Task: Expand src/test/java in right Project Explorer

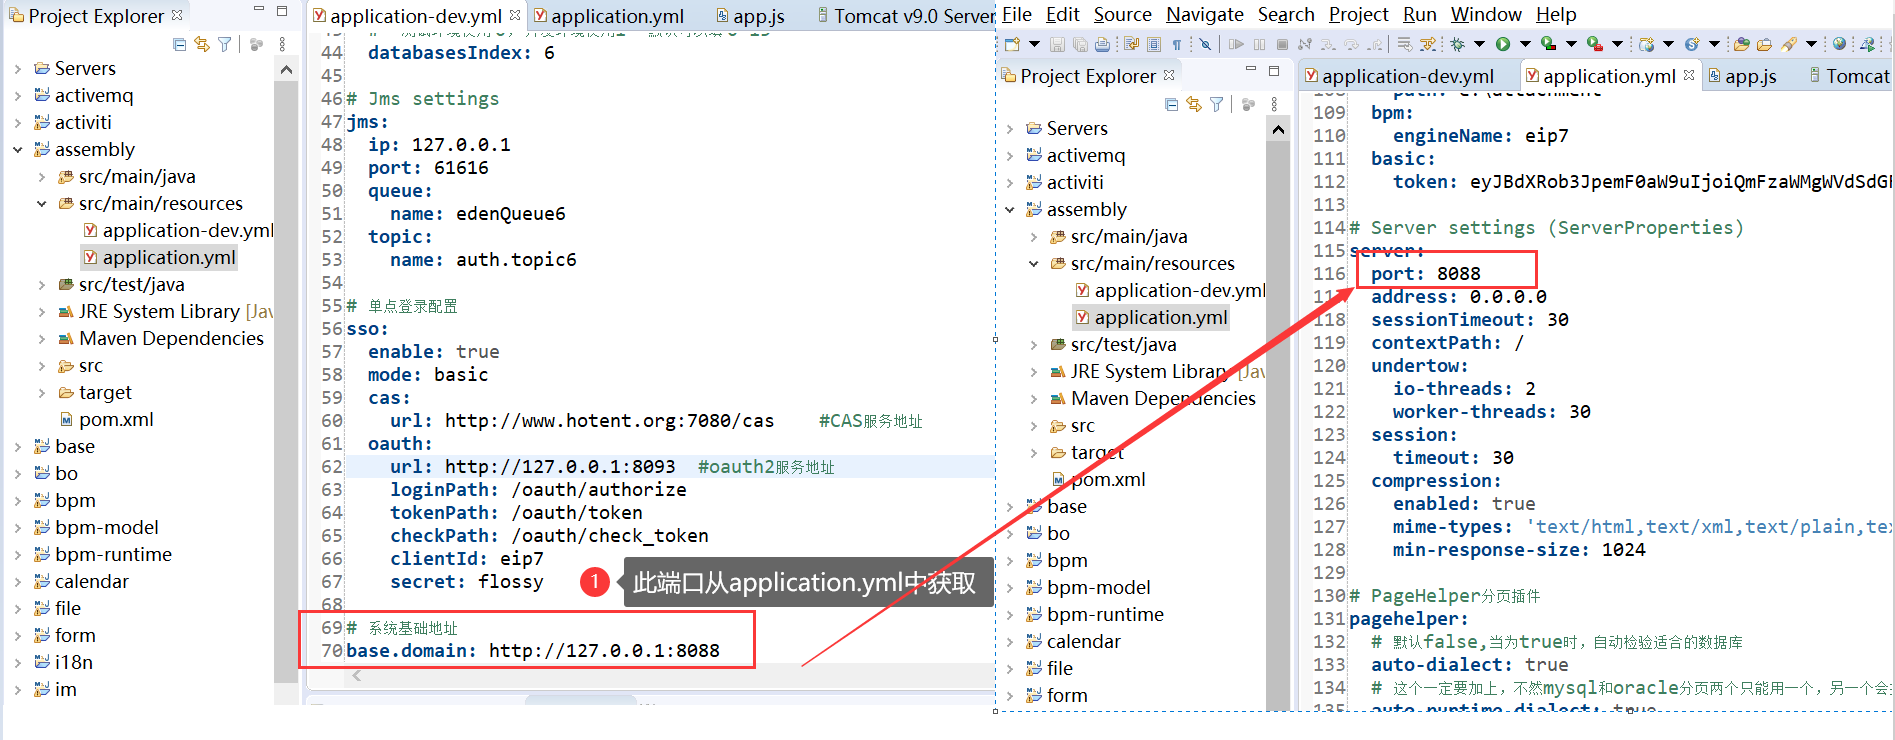Action: pos(1034,345)
